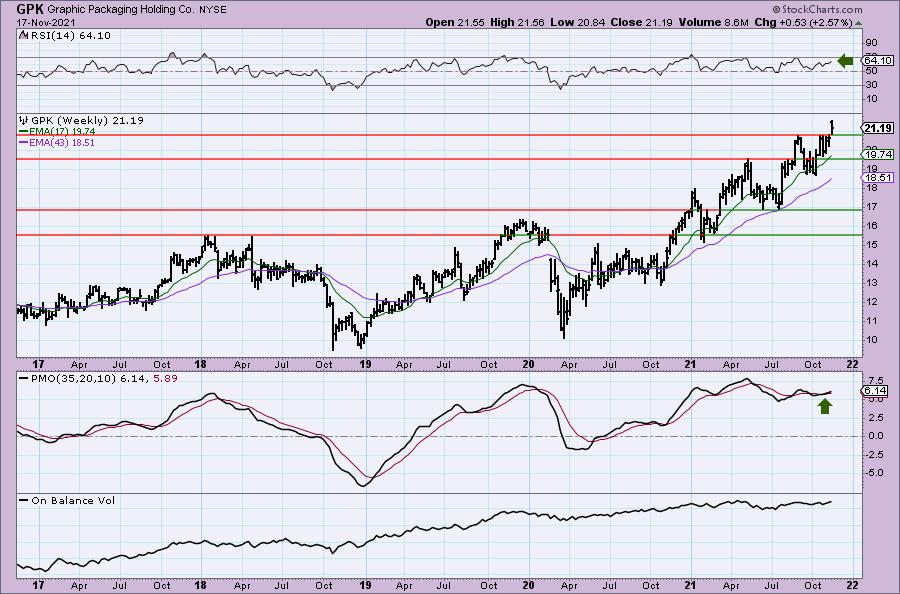Click the 64.10 RSI value tag on the right axis
The height and width of the screenshot is (594, 900).
click(x=878, y=60)
